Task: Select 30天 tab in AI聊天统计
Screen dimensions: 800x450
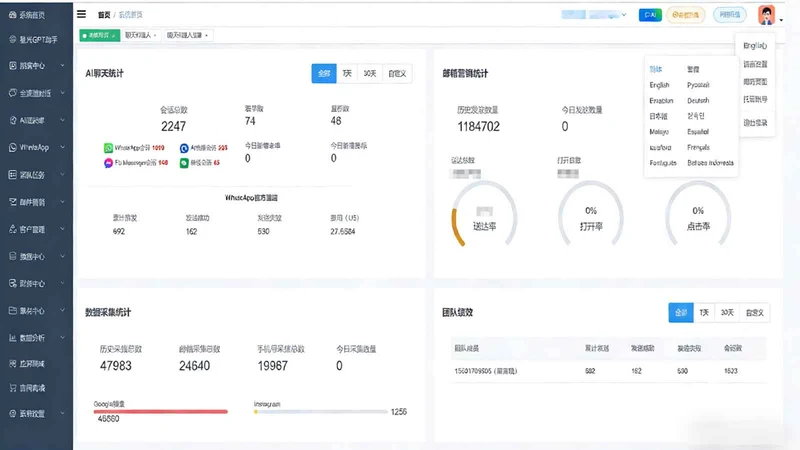Action: [x=370, y=73]
